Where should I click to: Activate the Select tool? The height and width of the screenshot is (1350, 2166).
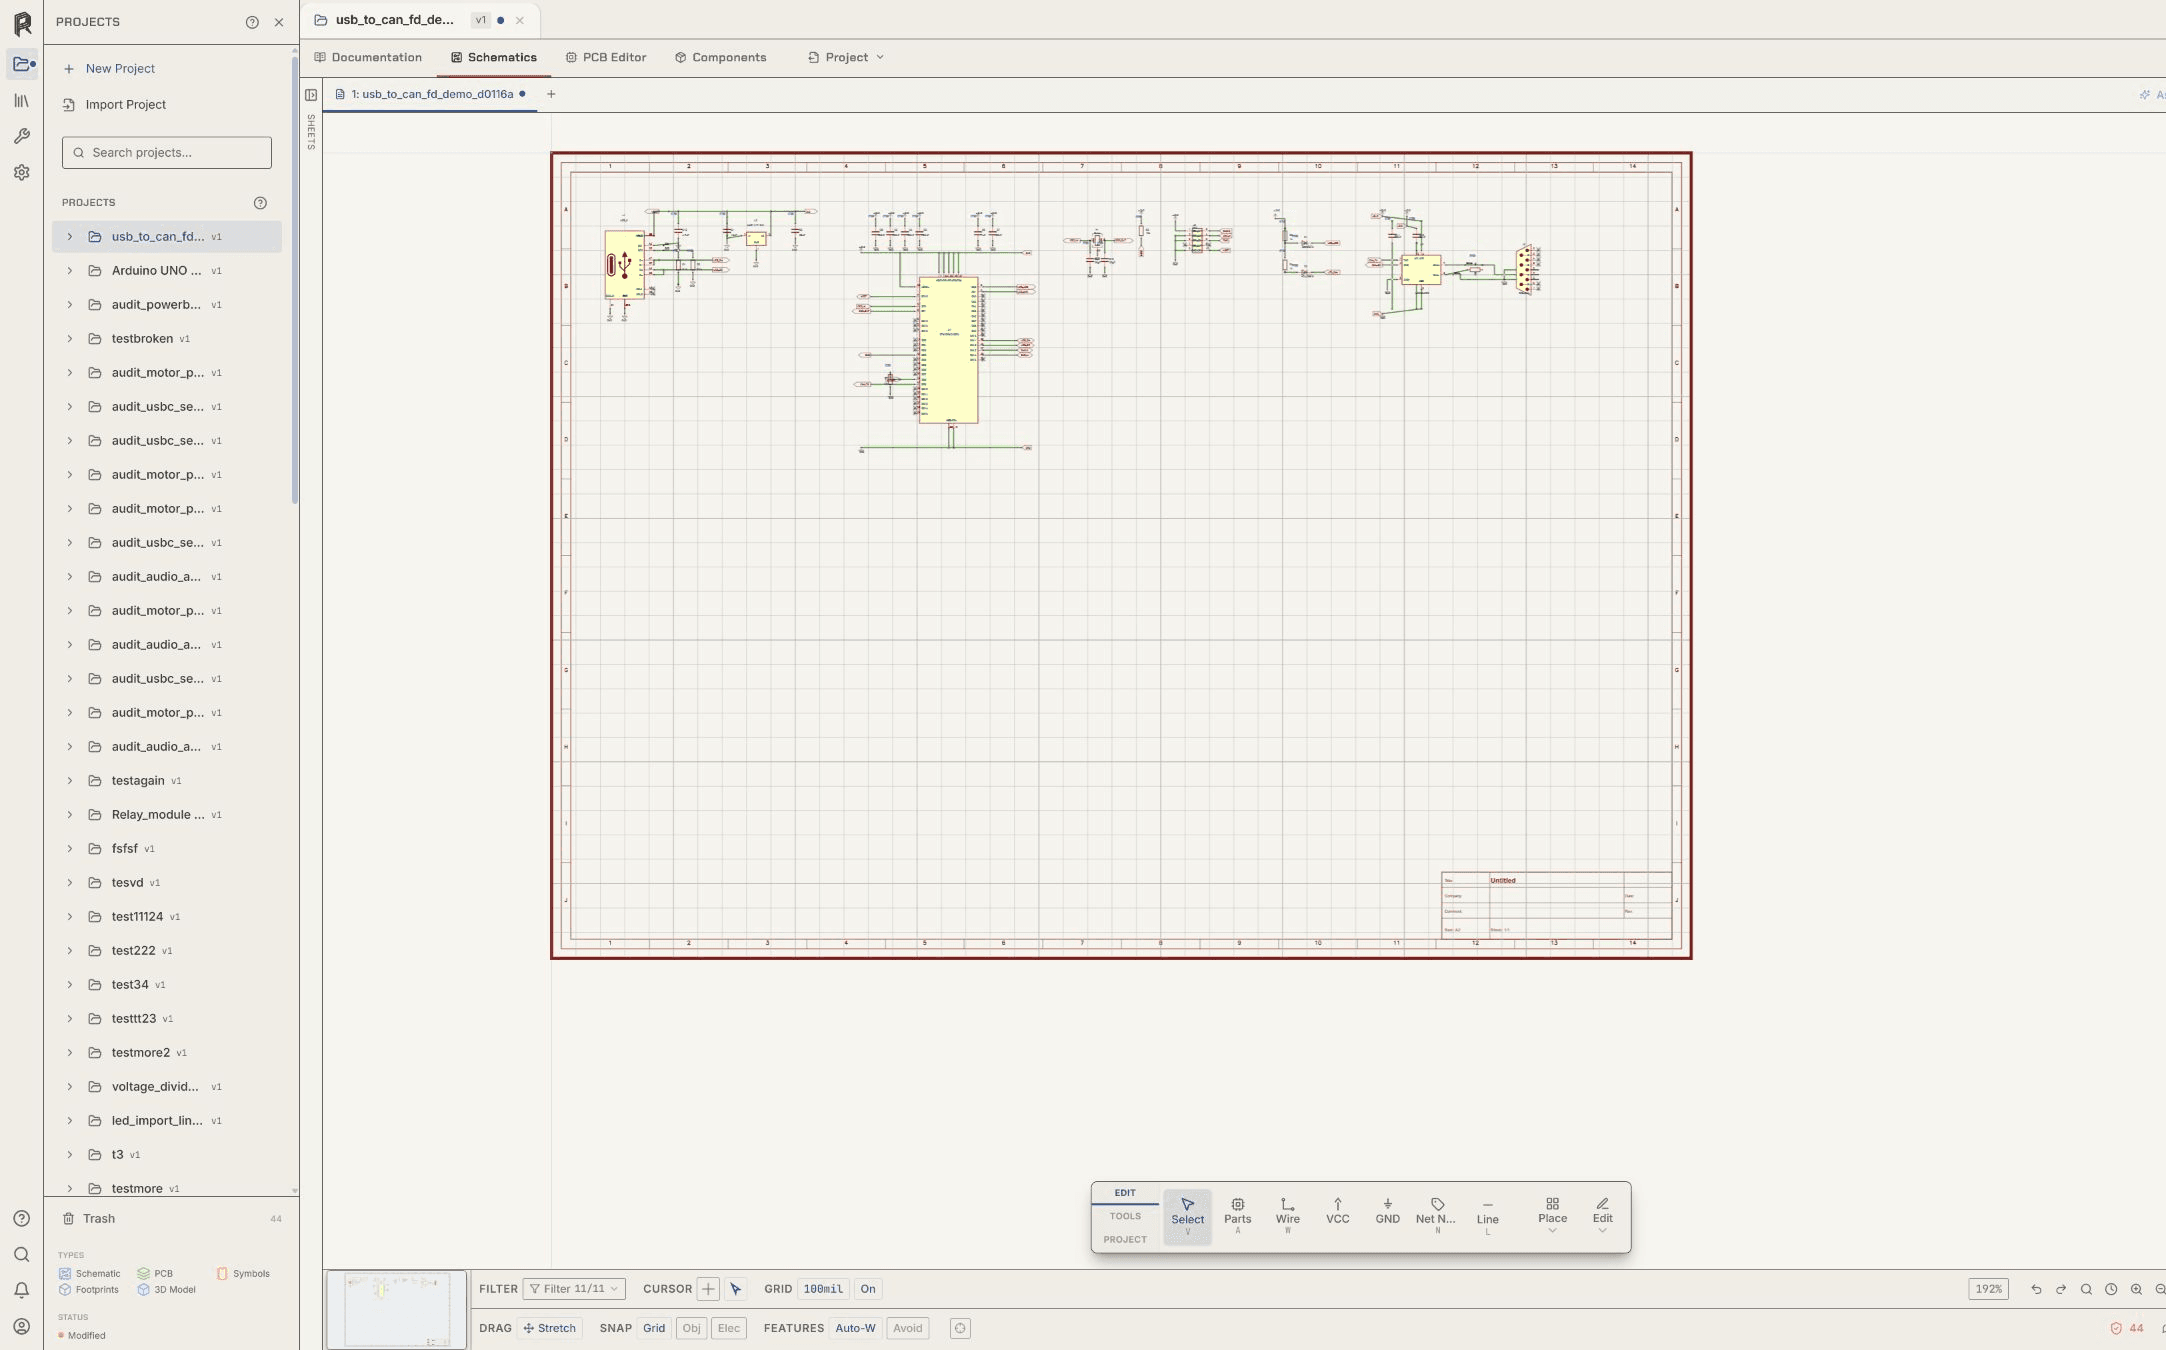(1187, 1216)
